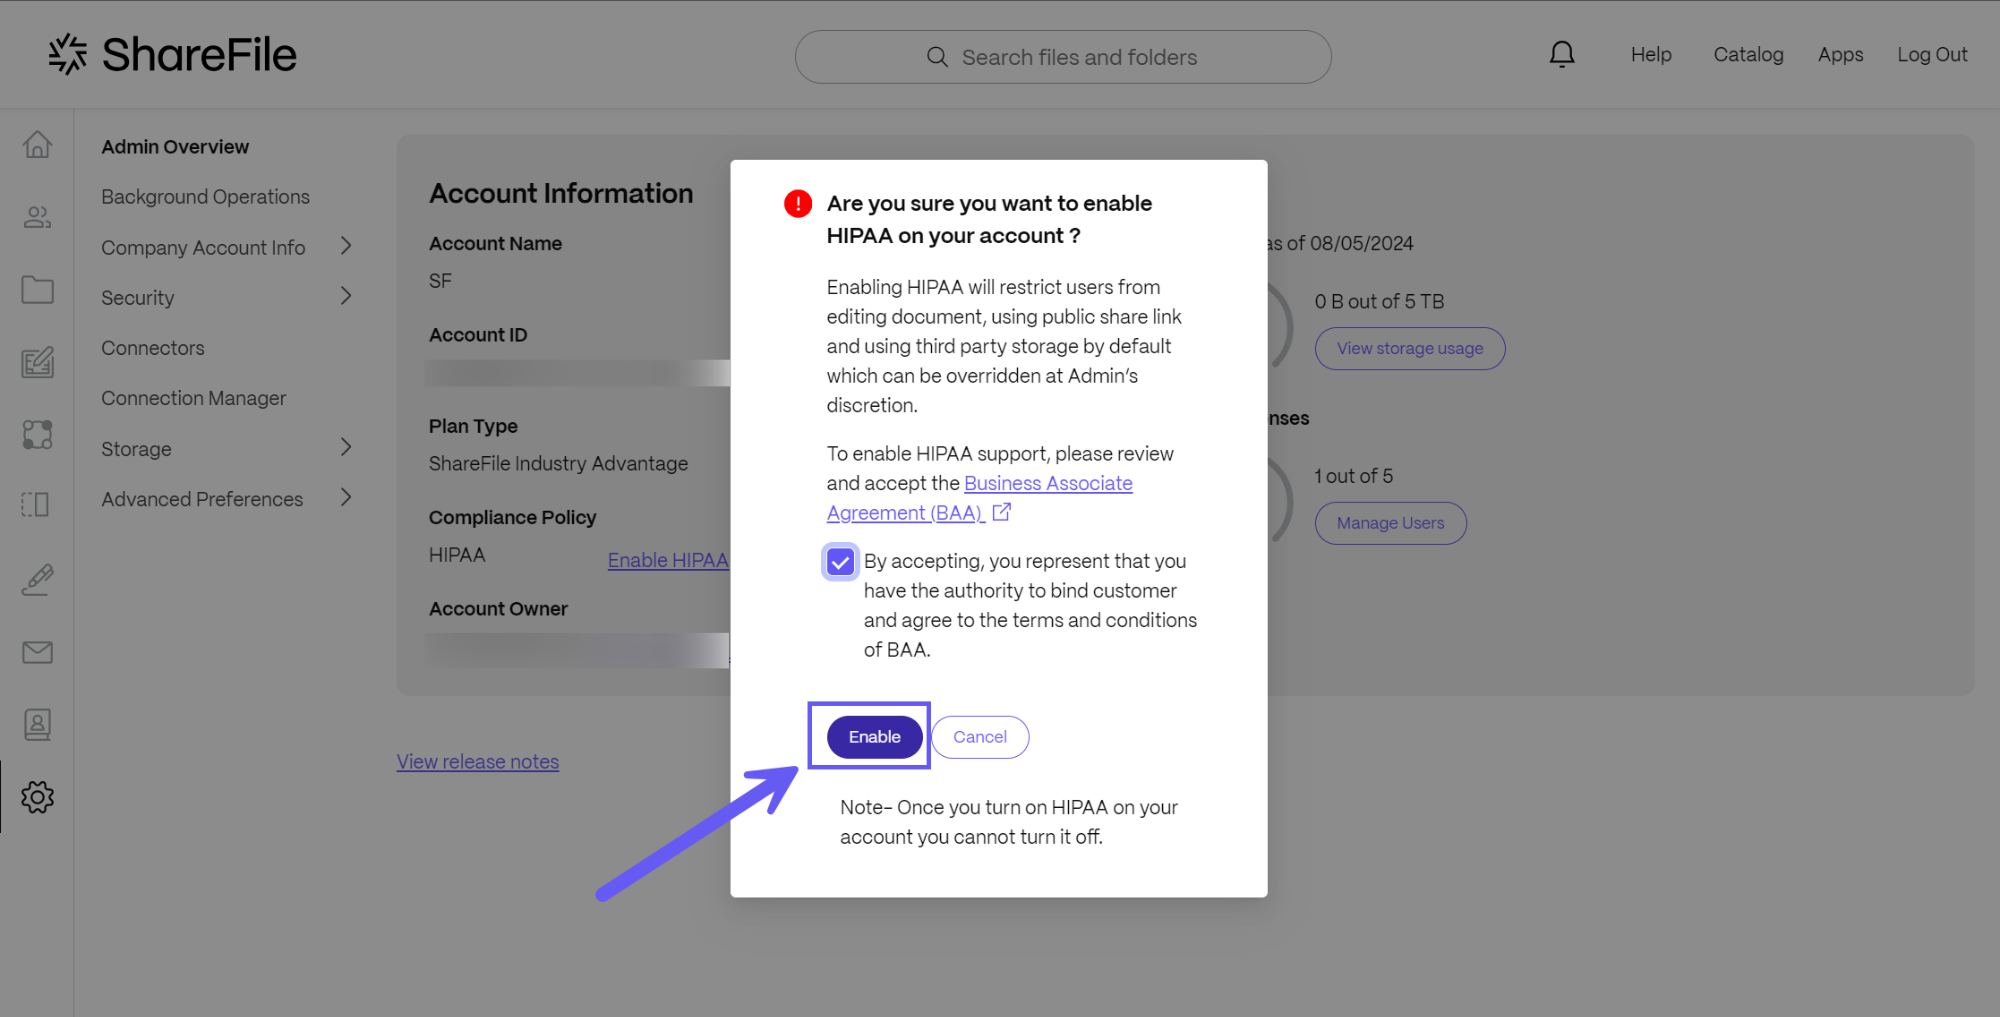Open the Catalog link in header
The image size is (2000, 1017).
1748,55
